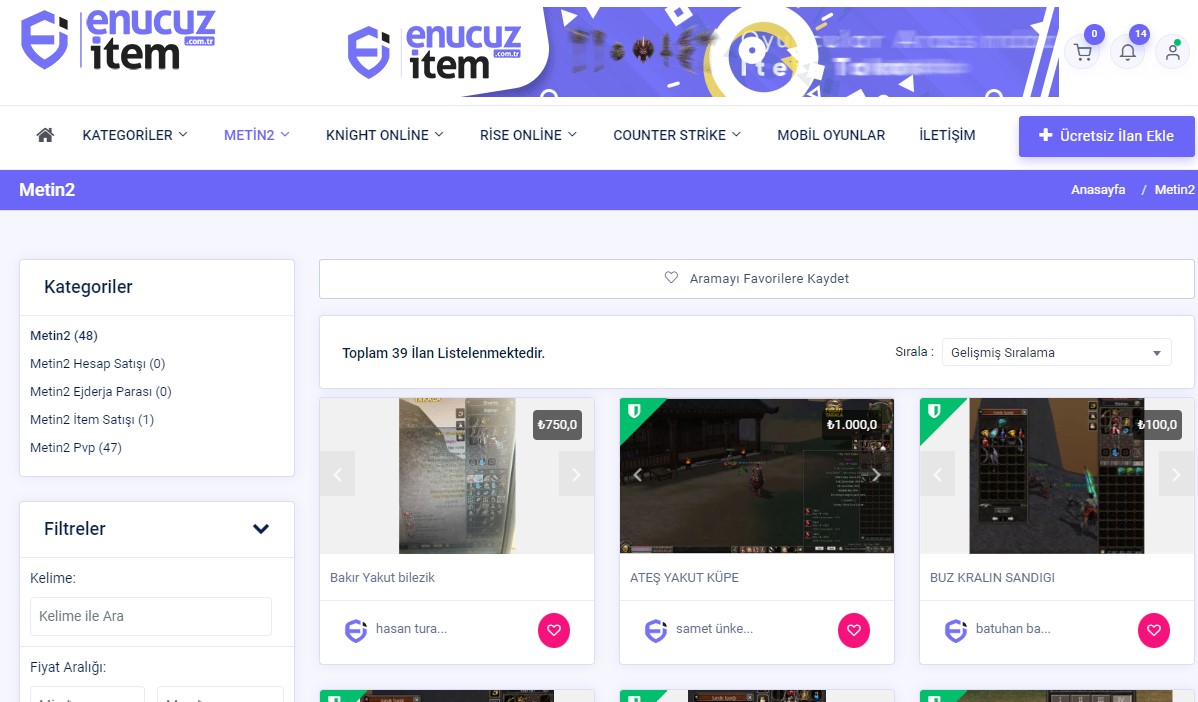Expand the KATEGORİLER menu

click(135, 135)
